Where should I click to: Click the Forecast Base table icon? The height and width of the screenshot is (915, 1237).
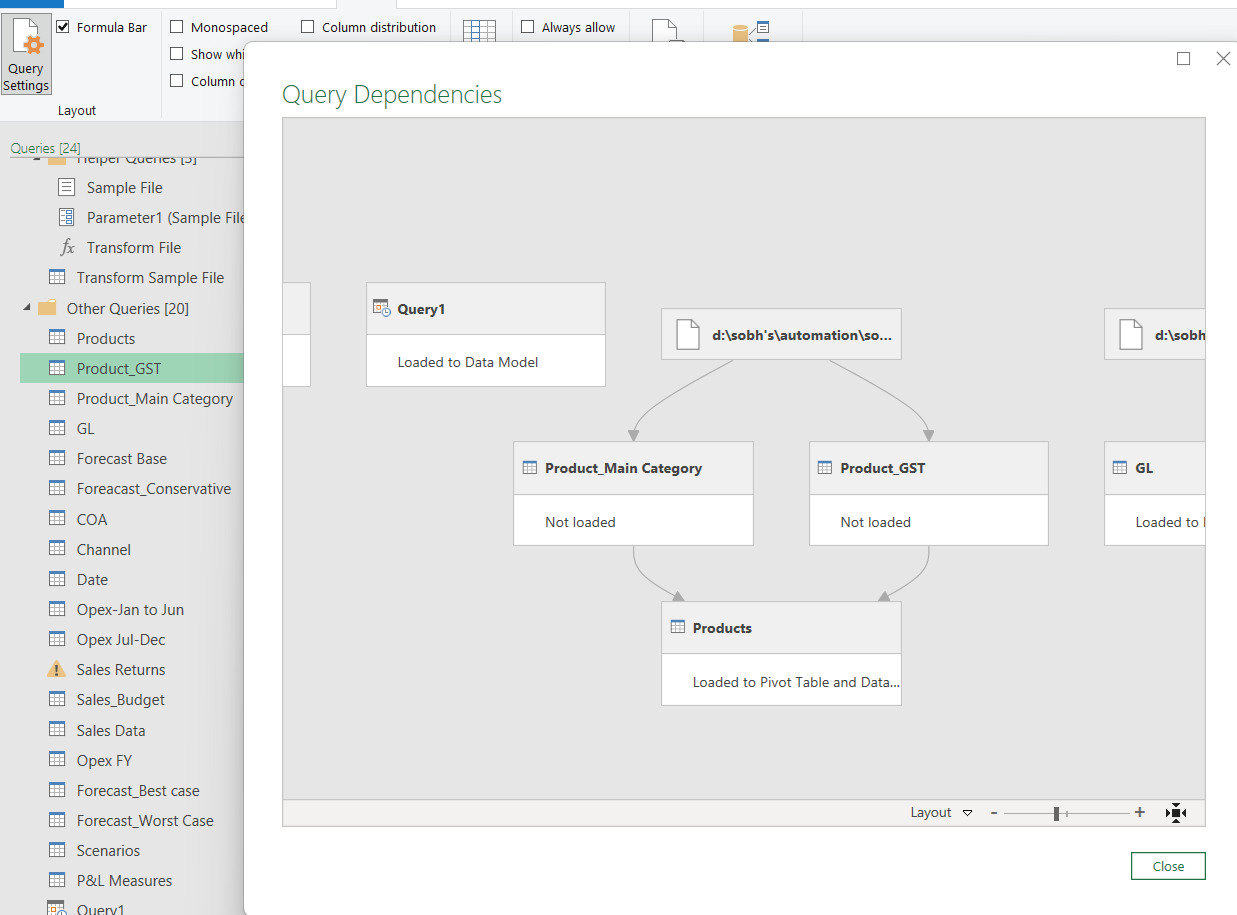coord(57,458)
